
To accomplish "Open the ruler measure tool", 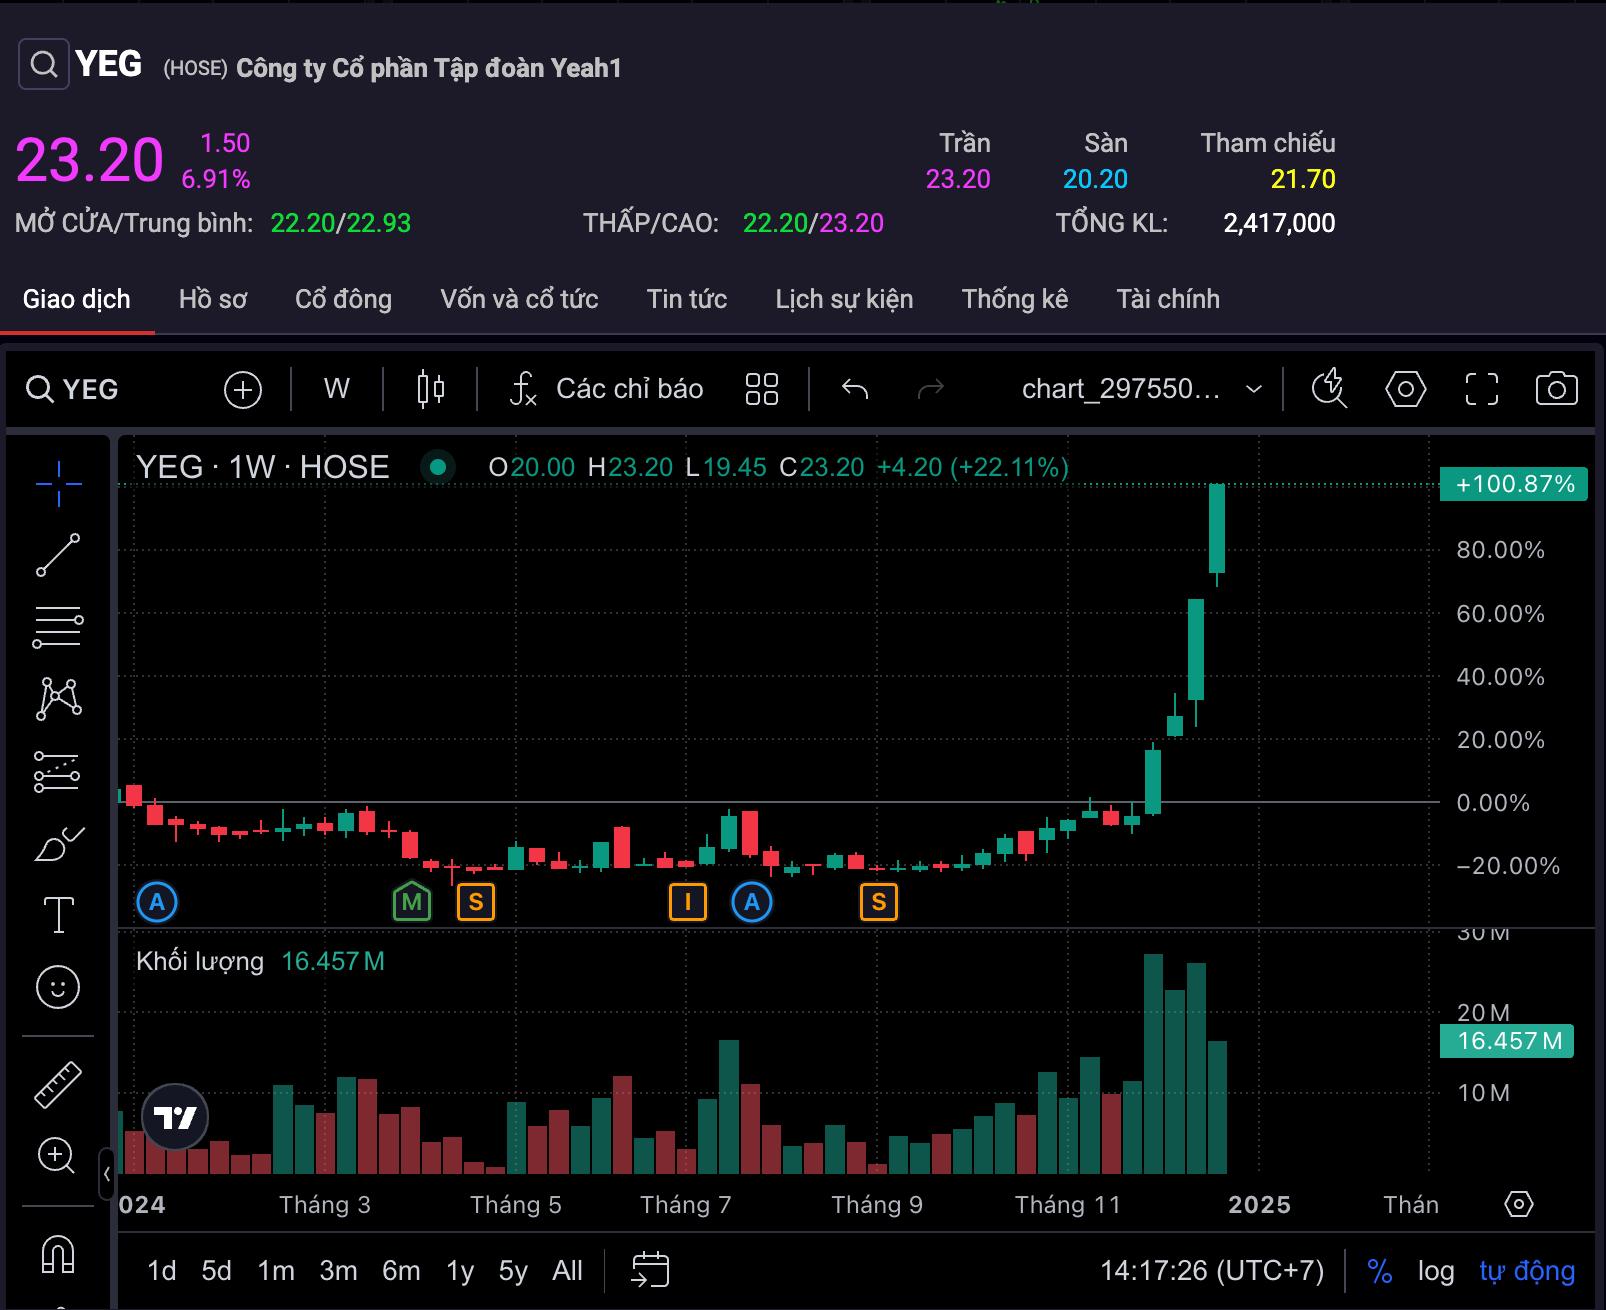I will tap(58, 1084).
